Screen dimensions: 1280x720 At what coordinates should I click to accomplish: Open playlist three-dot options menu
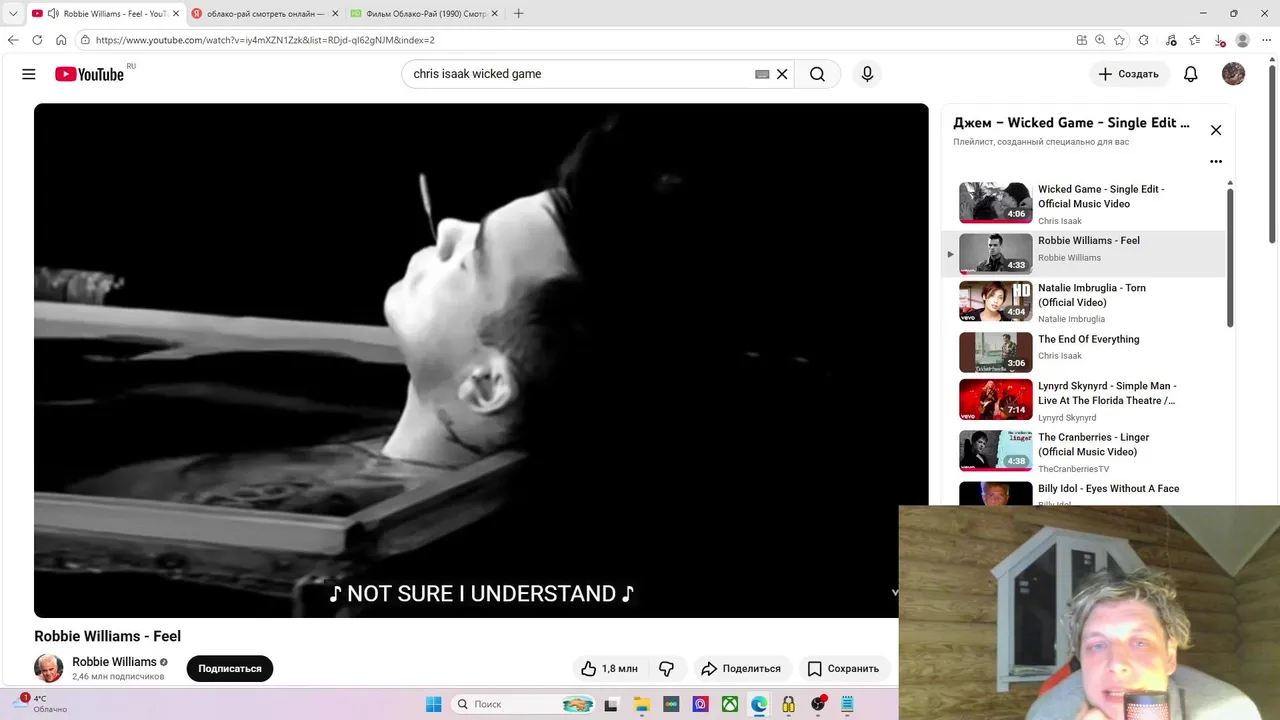[x=1216, y=161]
